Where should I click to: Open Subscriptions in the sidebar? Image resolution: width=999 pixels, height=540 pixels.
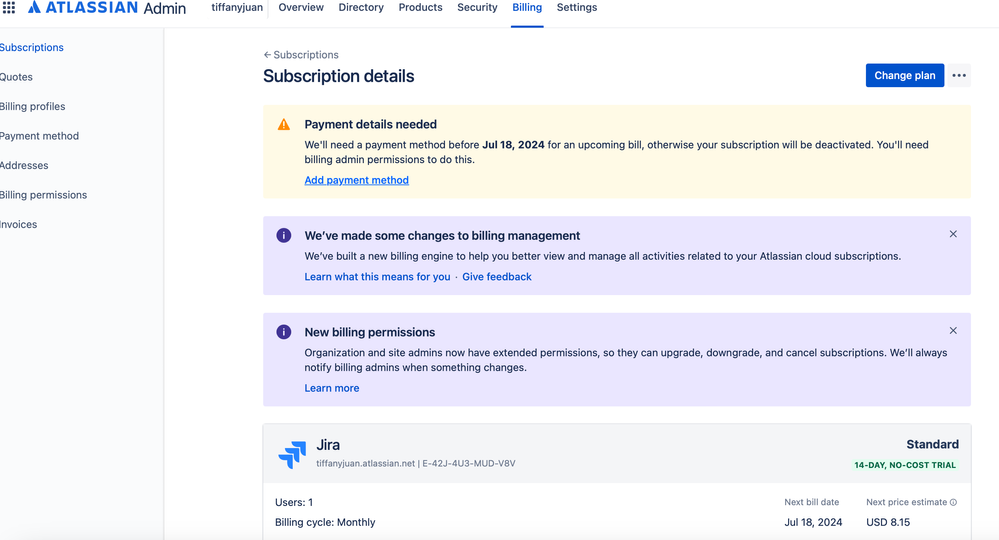click(31, 47)
